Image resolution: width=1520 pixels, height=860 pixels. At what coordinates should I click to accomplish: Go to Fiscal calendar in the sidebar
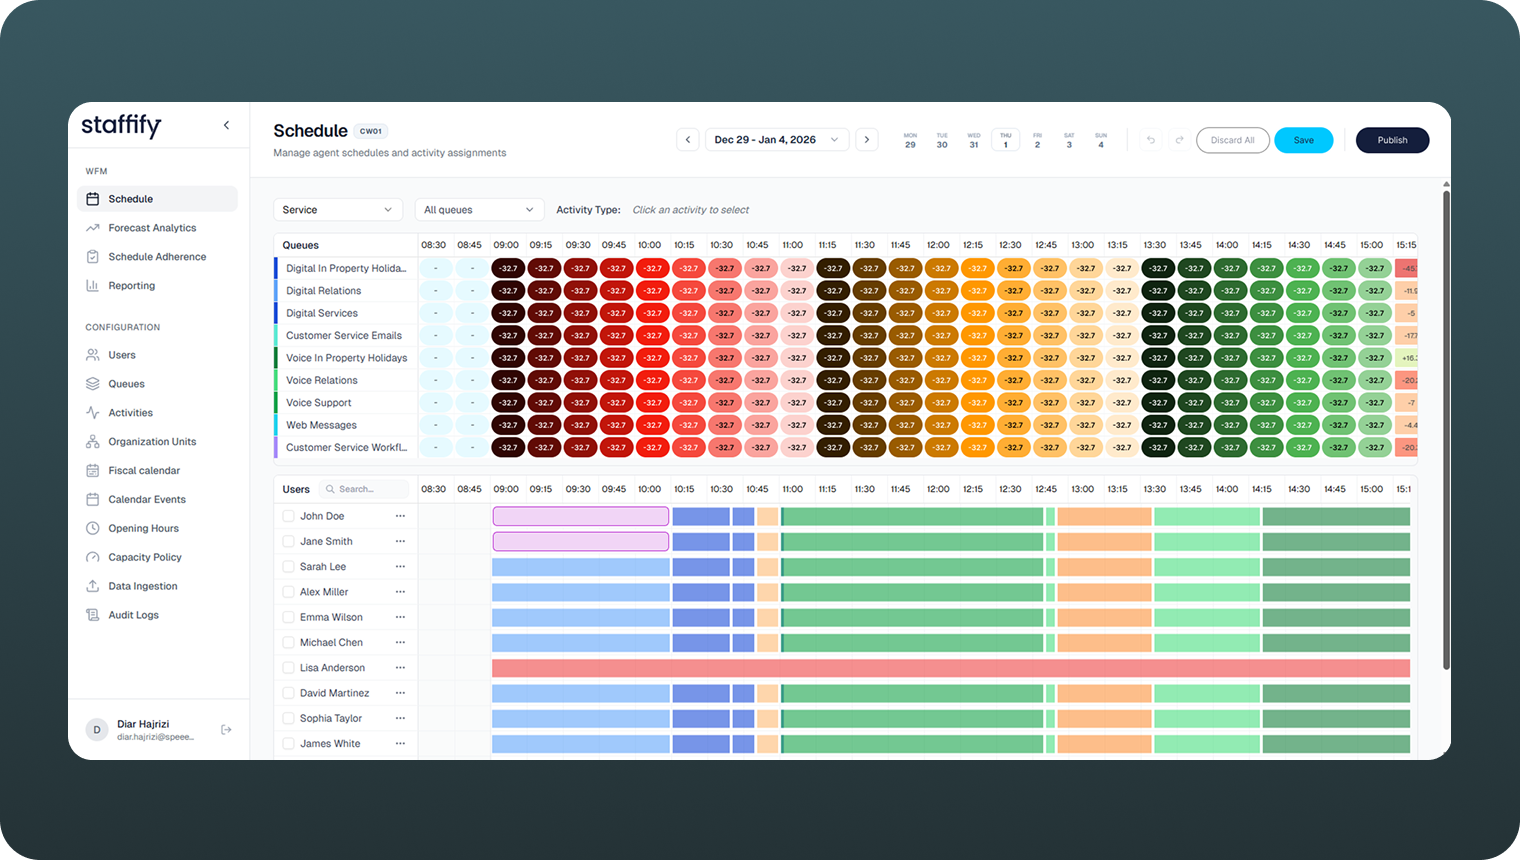[x=157, y=471]
